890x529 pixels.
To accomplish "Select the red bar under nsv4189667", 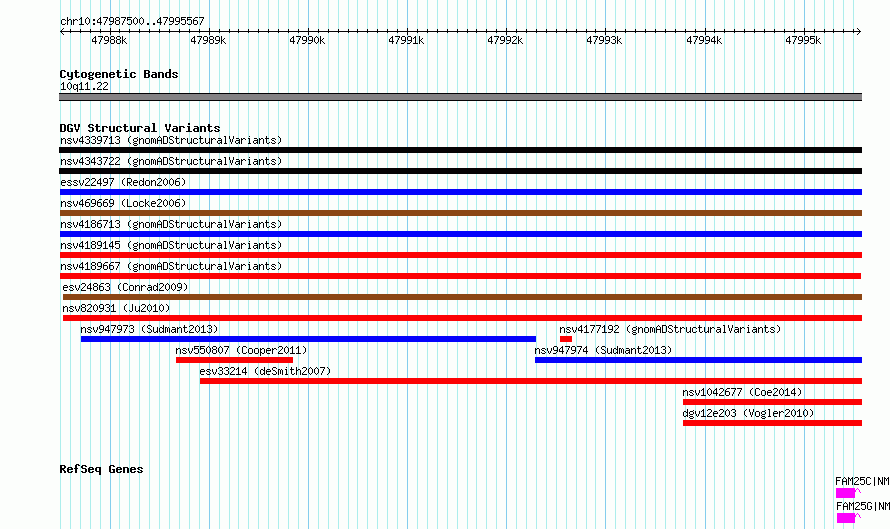I will pyautogui.click(x=460, y=276).
